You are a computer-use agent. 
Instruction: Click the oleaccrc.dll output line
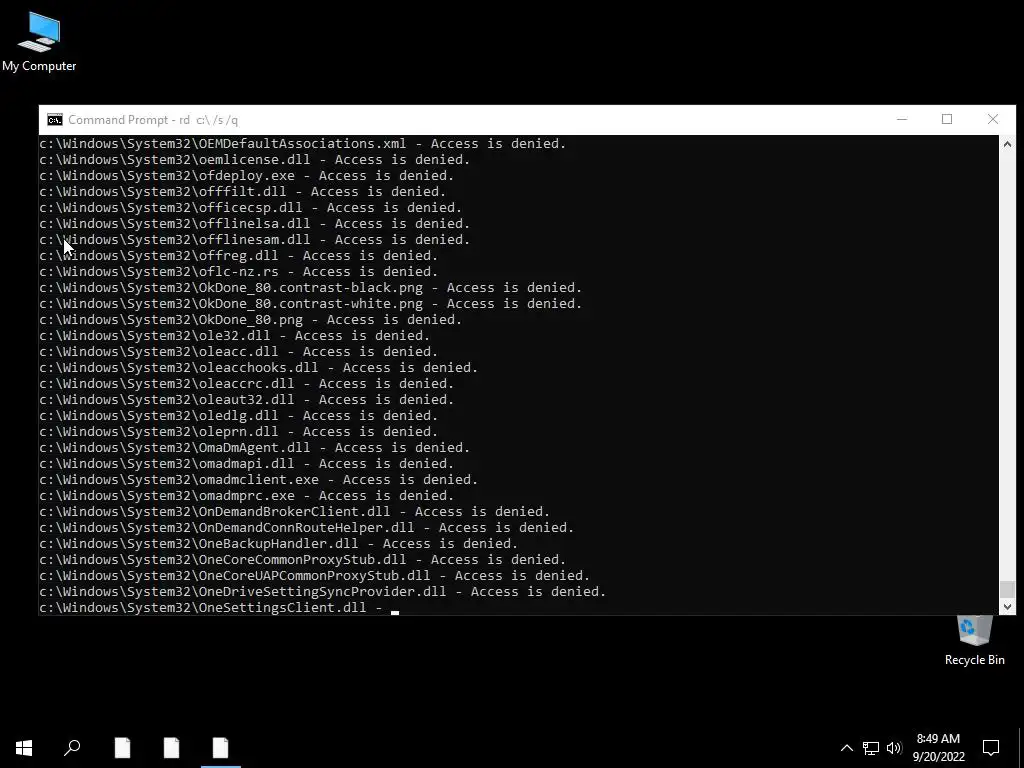tap(246, 383)
